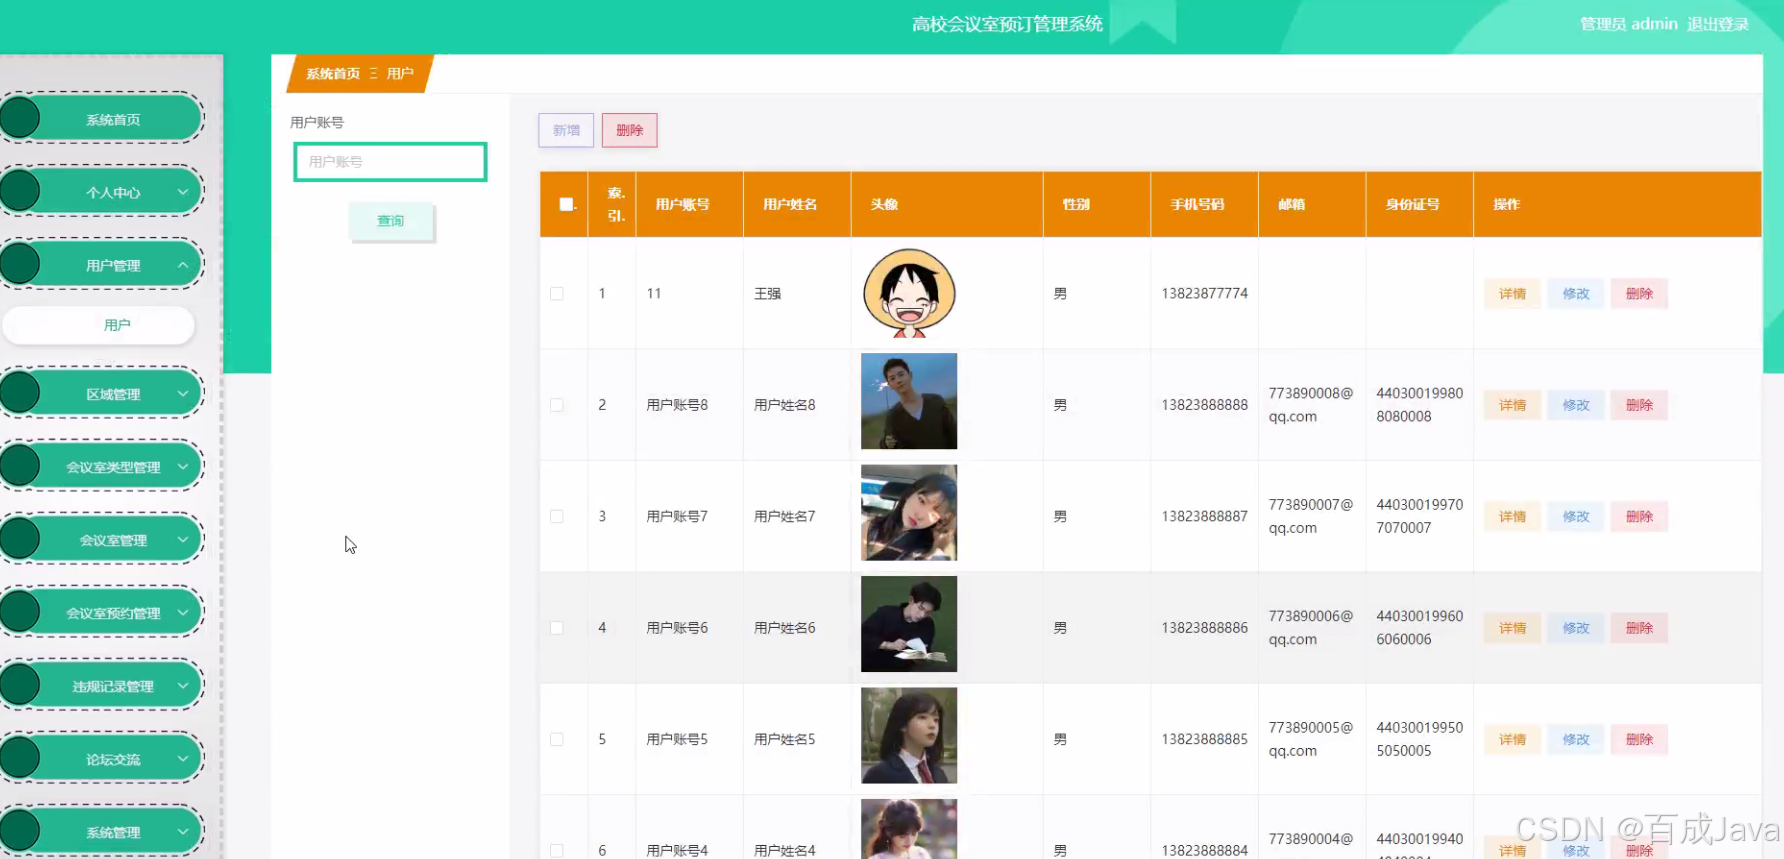Click 退出登录 in the top bar
The width and height of the screenshot is (1784, 859).
pos(1718,24)
